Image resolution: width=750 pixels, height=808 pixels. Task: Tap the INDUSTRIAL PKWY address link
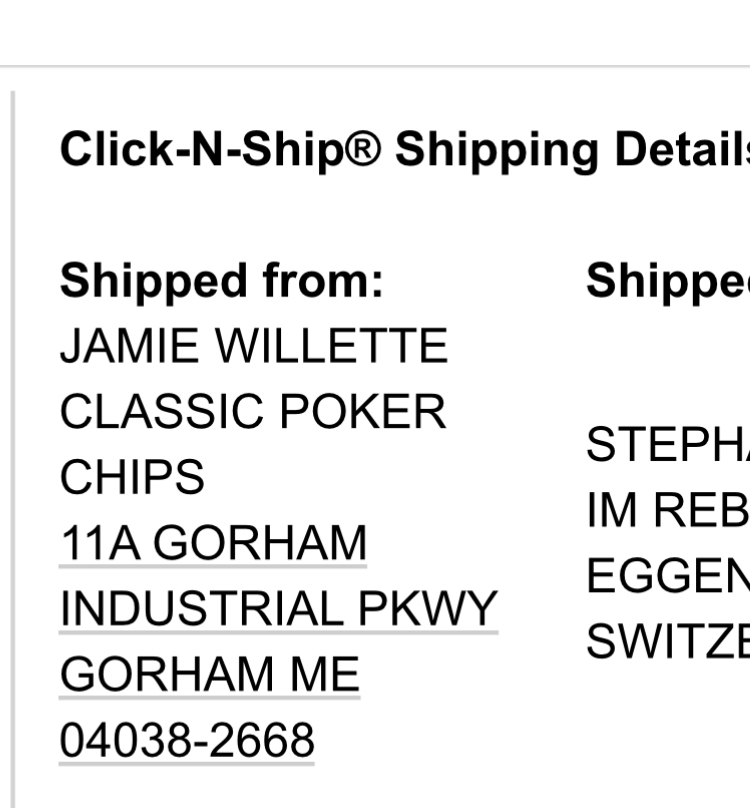click(x=278, y=610)
